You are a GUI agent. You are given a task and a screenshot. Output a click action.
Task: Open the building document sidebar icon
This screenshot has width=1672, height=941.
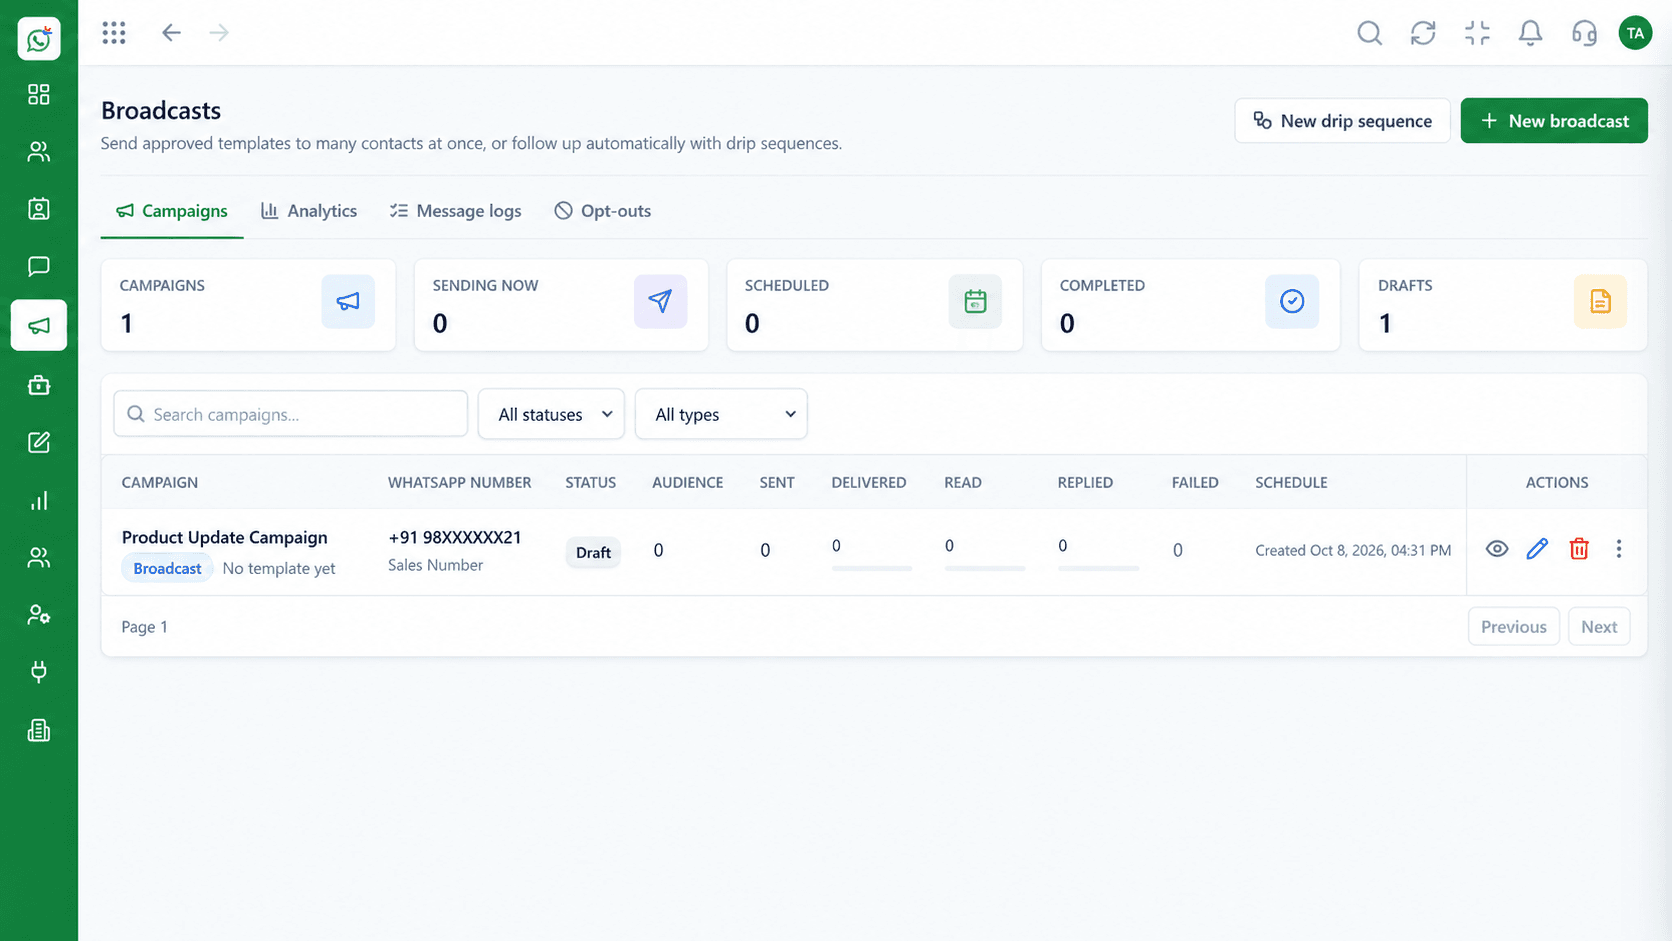coord(39,731)
